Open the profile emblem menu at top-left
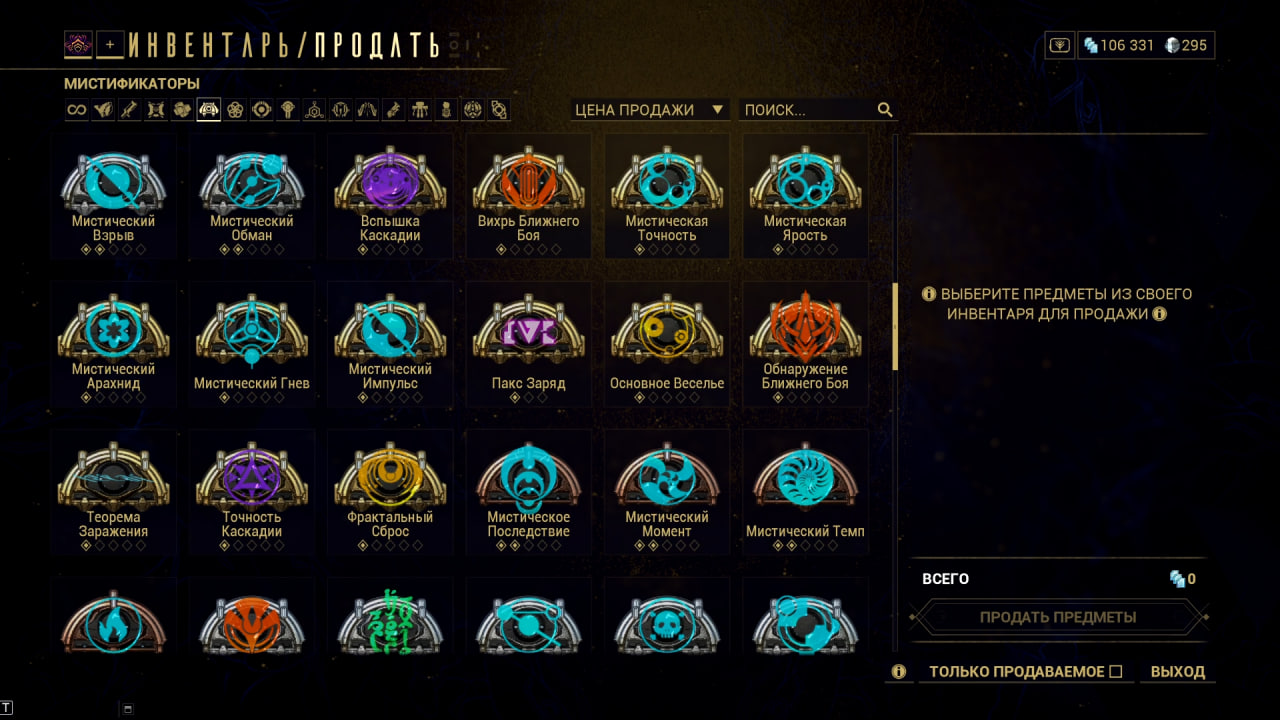Viewport: 1280px width, 720px height. pyautogui.click(x=78, y=44)
